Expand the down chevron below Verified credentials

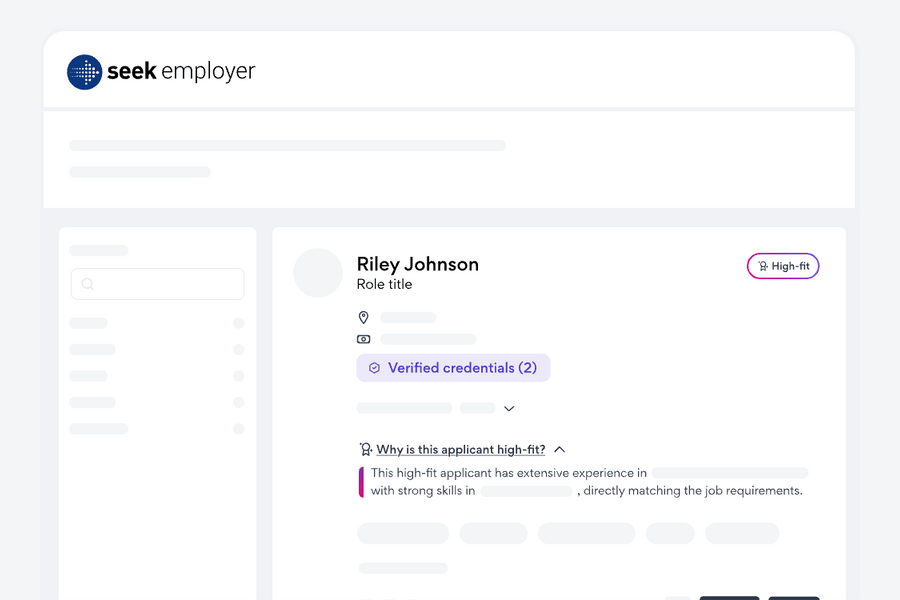[509, 408]
